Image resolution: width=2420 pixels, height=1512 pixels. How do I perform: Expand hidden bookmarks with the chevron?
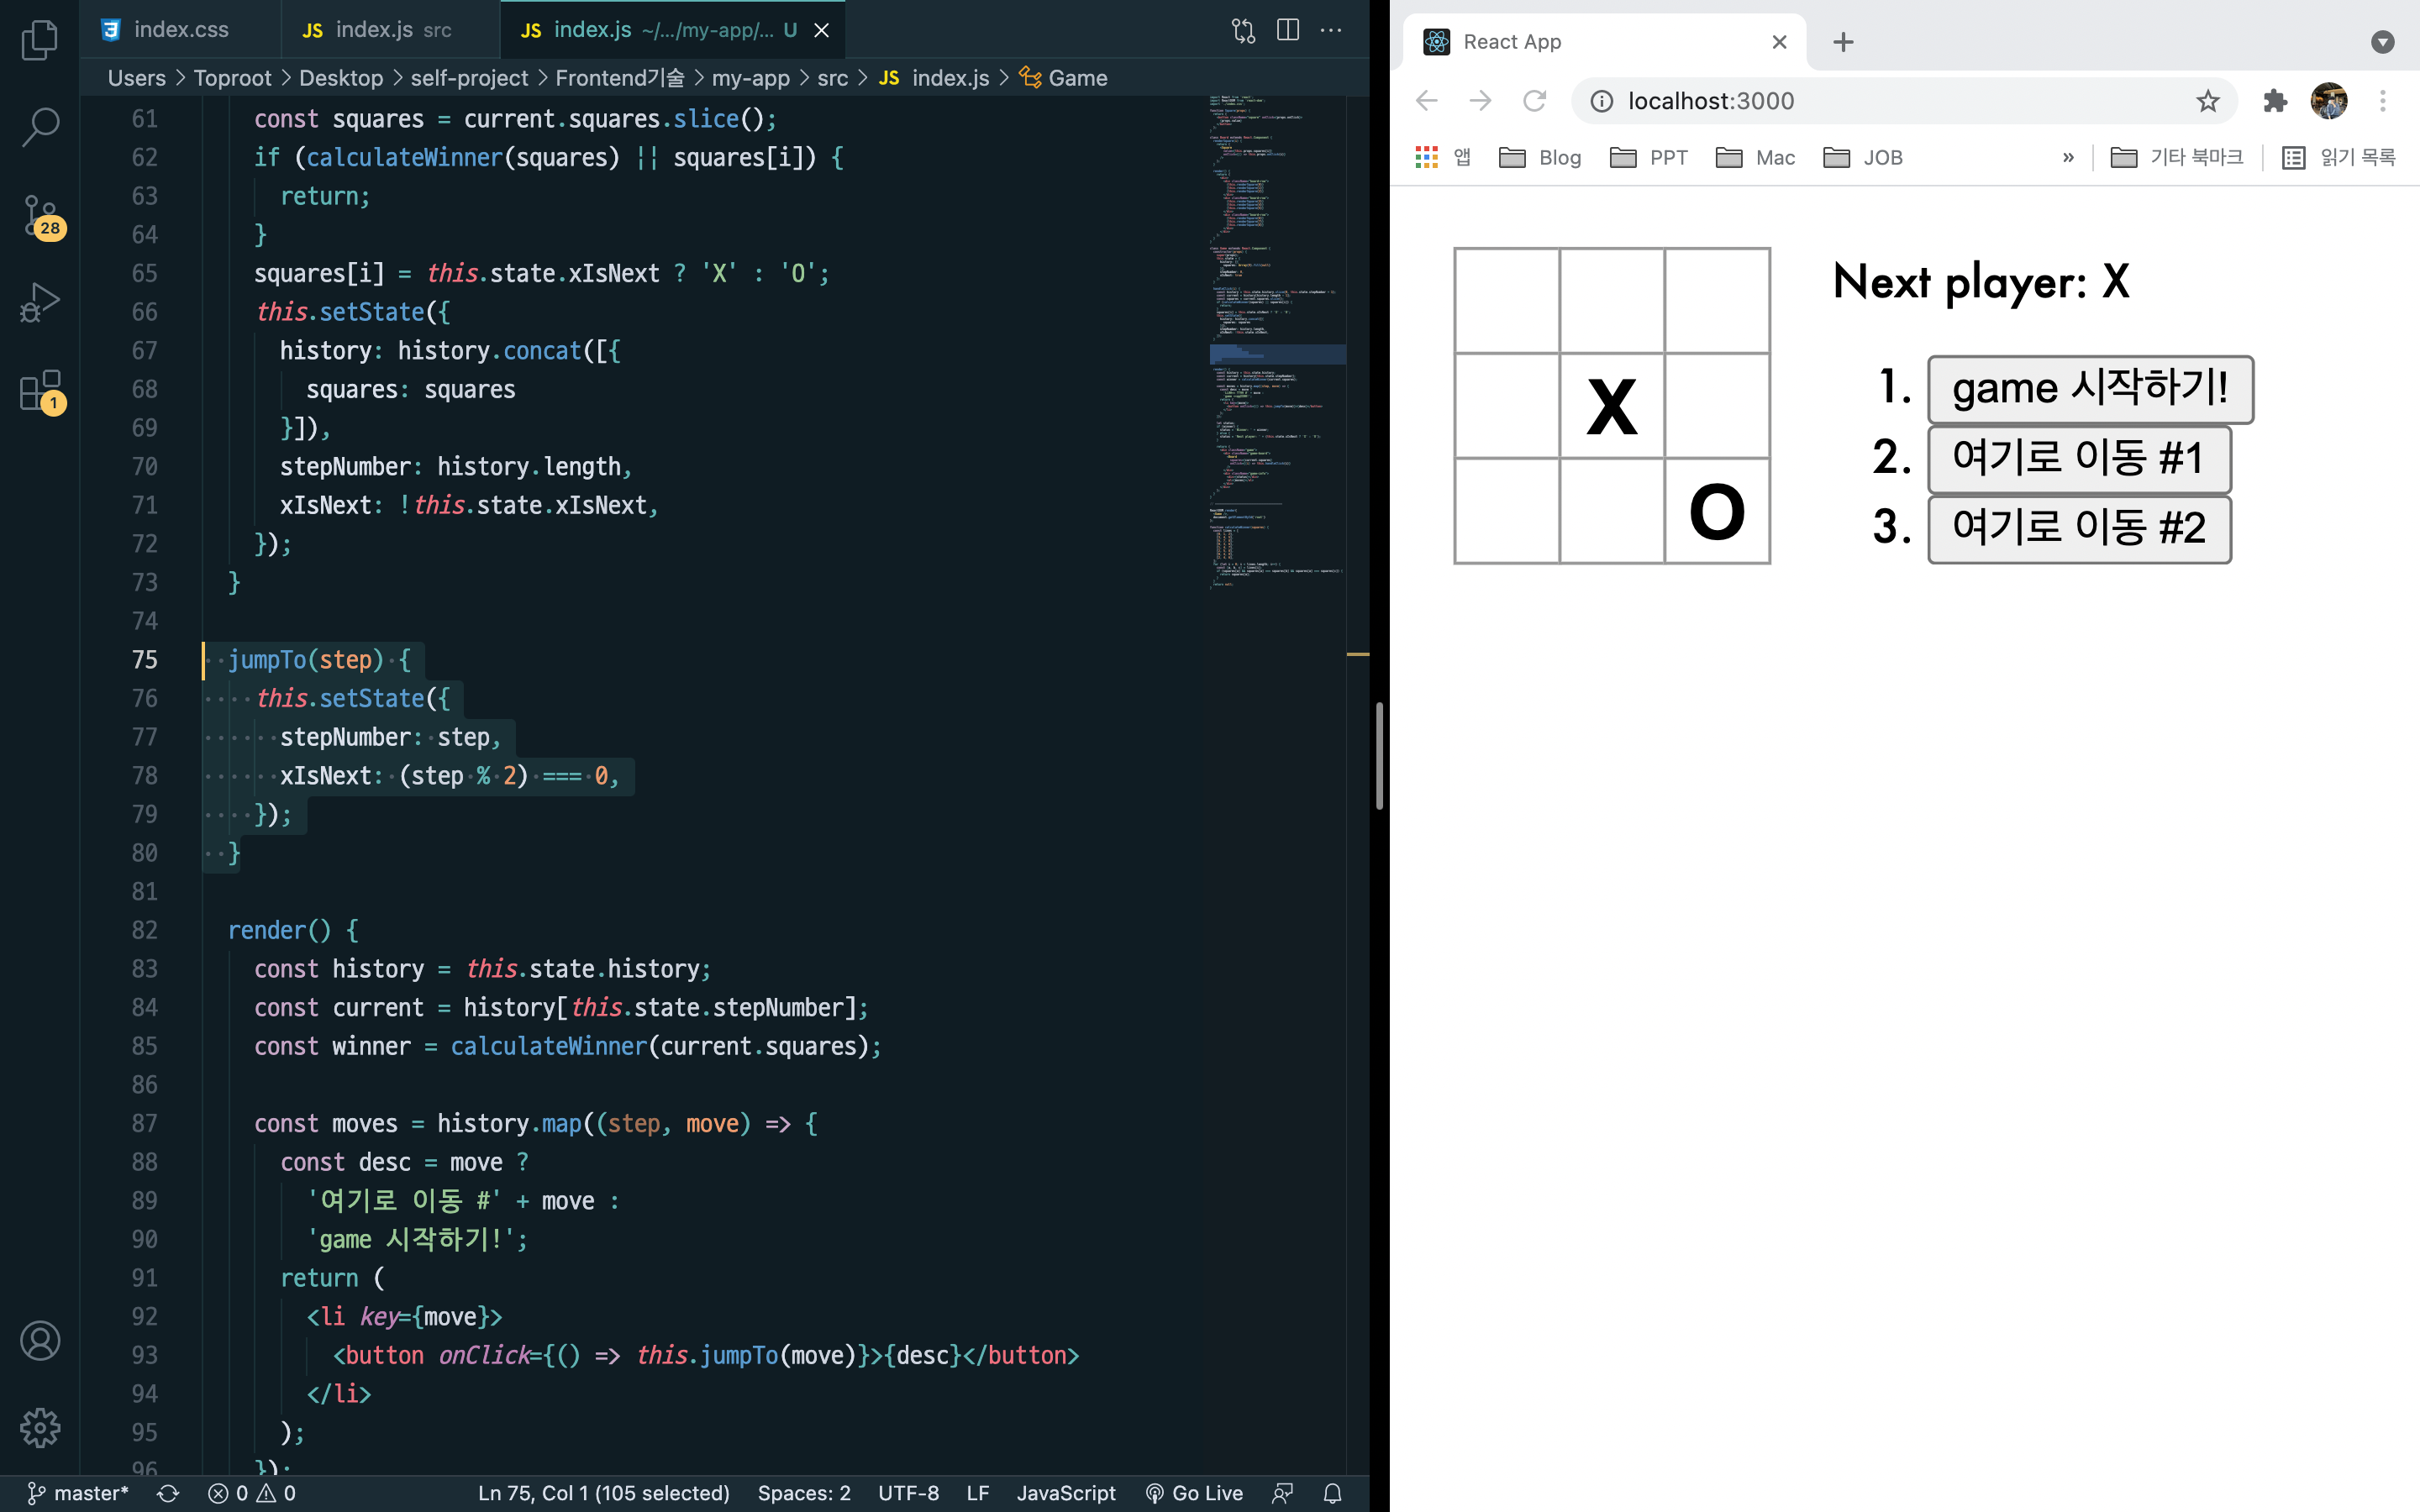2068,157
